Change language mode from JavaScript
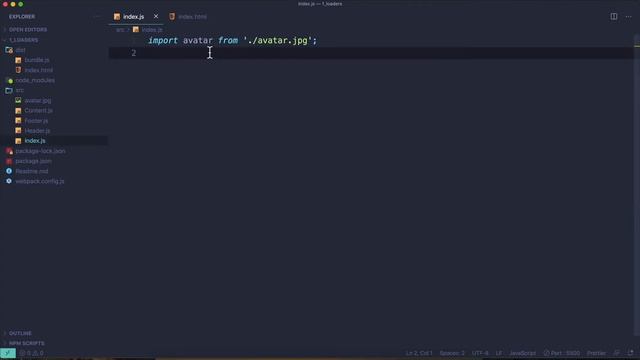The height and width of the screenshot is (360, 640). (x=522, y=353)
